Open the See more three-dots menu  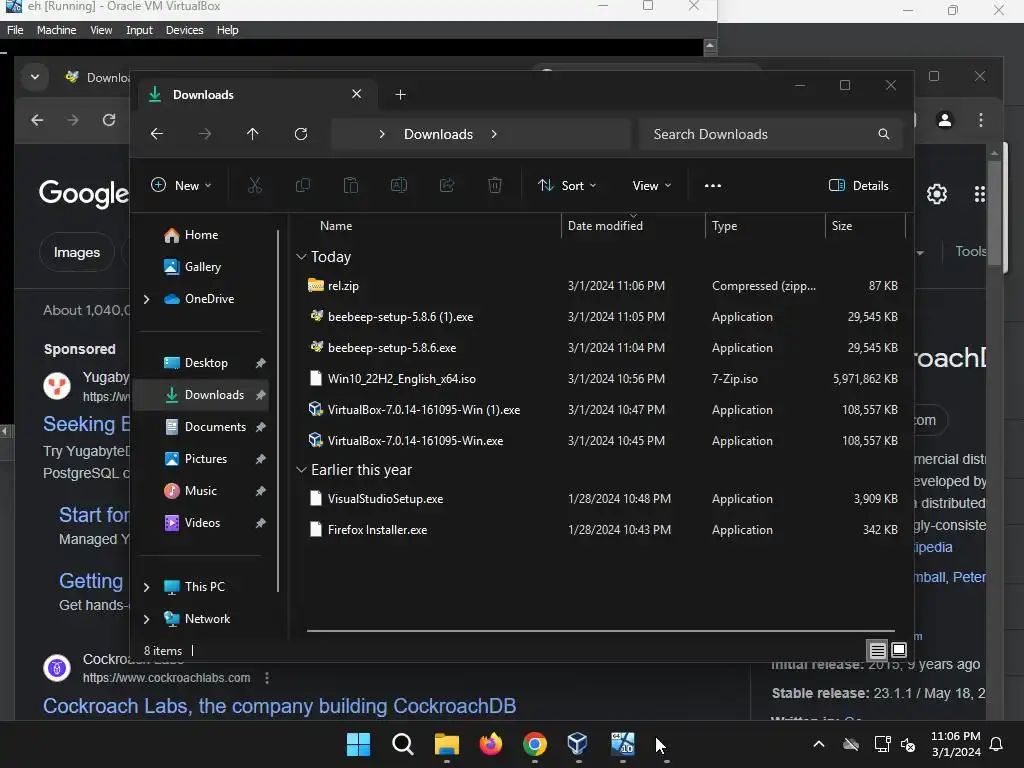click(x=712, y=185)
